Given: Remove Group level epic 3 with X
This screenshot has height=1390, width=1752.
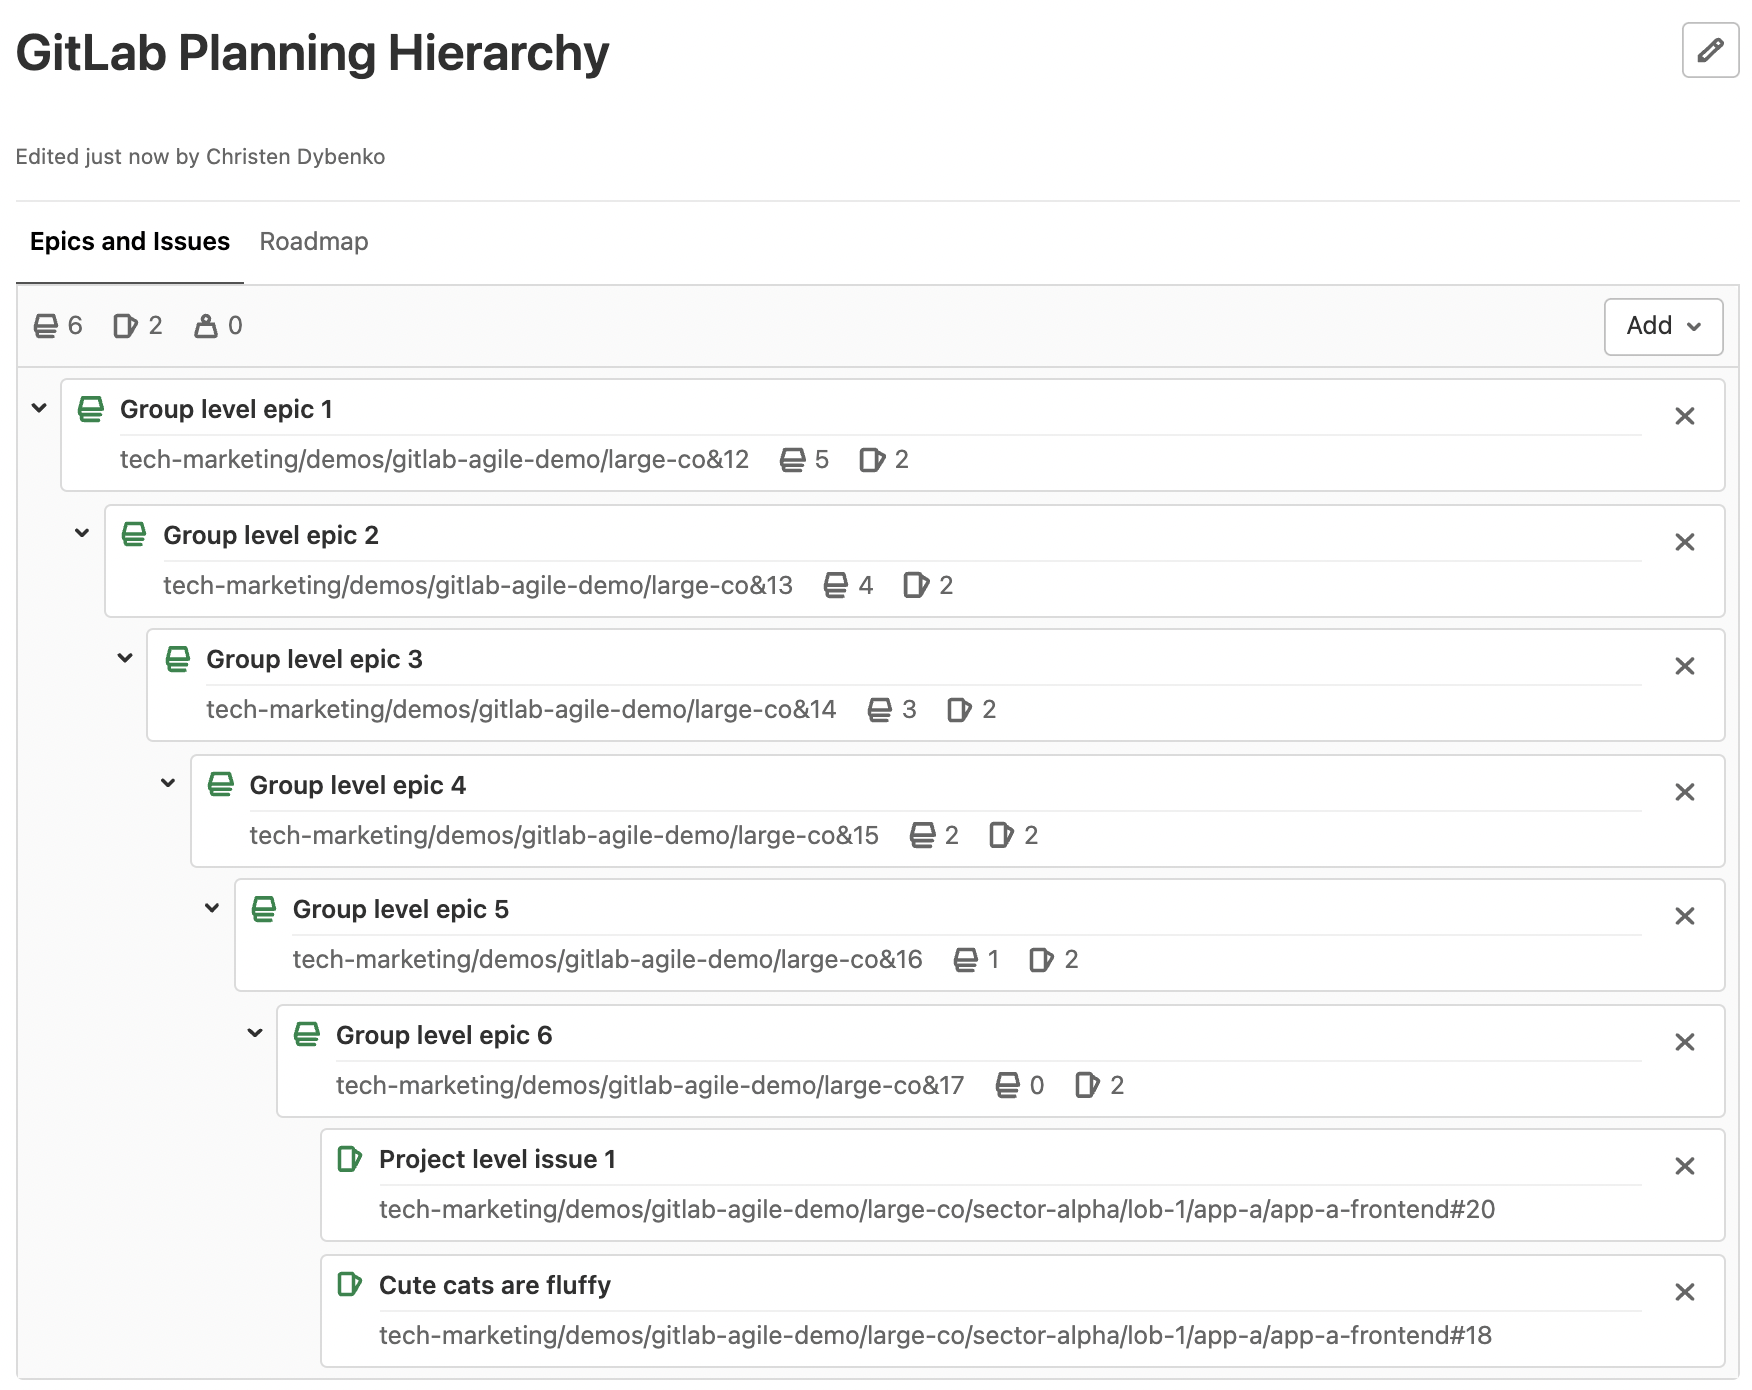Looking at the screenshot, I should (1685, 666).
